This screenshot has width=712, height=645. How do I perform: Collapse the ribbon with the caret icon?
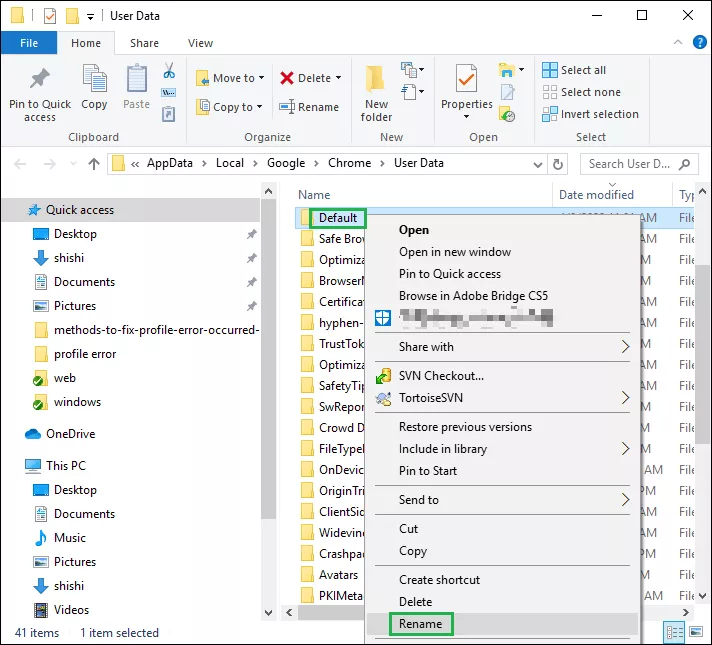[x=678, y=42]
